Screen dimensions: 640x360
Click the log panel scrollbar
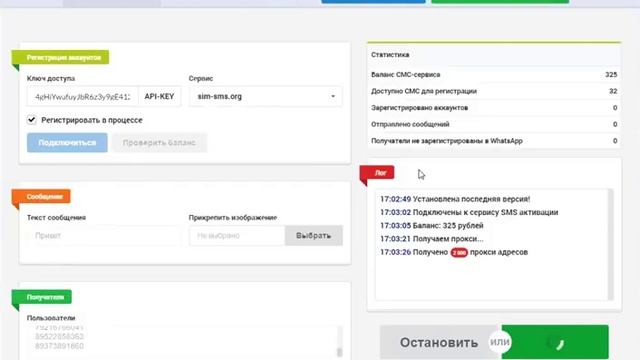pyautogui.click(x=611, y=245)
